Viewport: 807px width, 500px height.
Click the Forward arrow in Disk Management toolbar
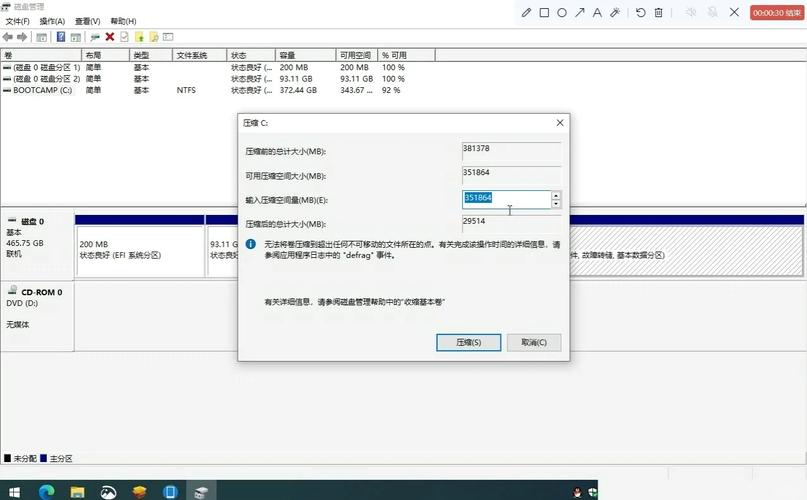pos(22,37)
